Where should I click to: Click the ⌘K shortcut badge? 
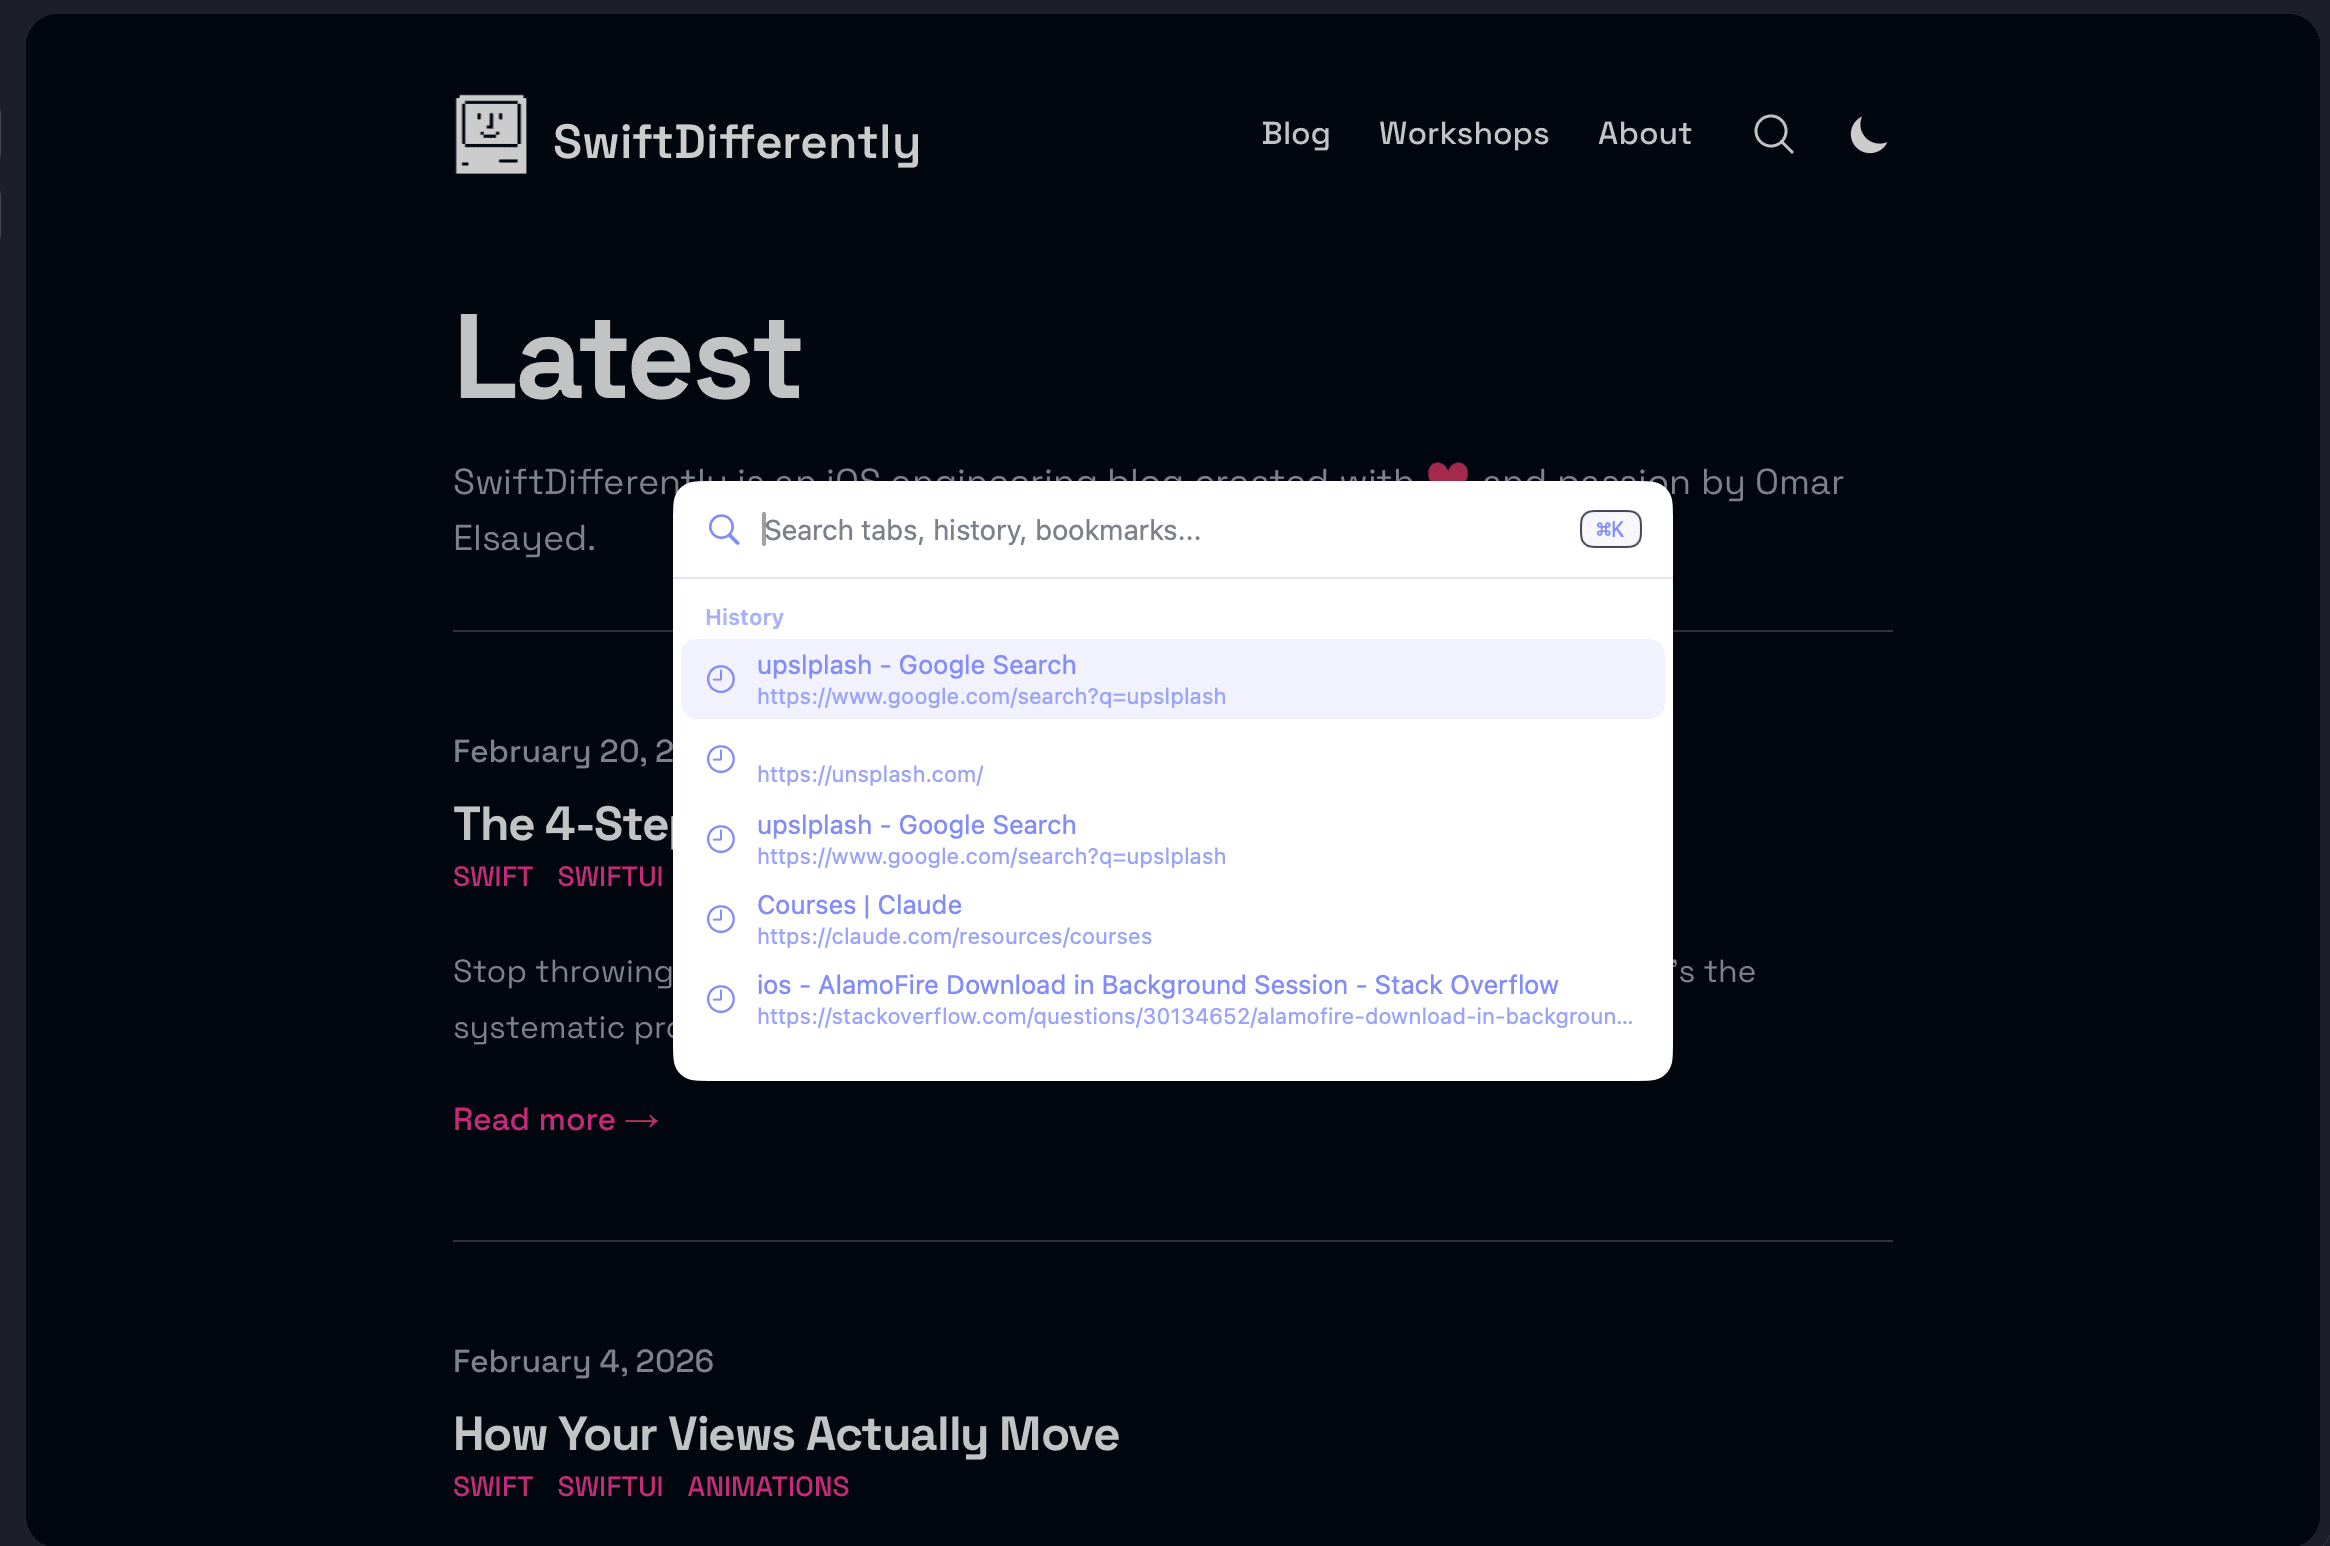coord(1610,529)
